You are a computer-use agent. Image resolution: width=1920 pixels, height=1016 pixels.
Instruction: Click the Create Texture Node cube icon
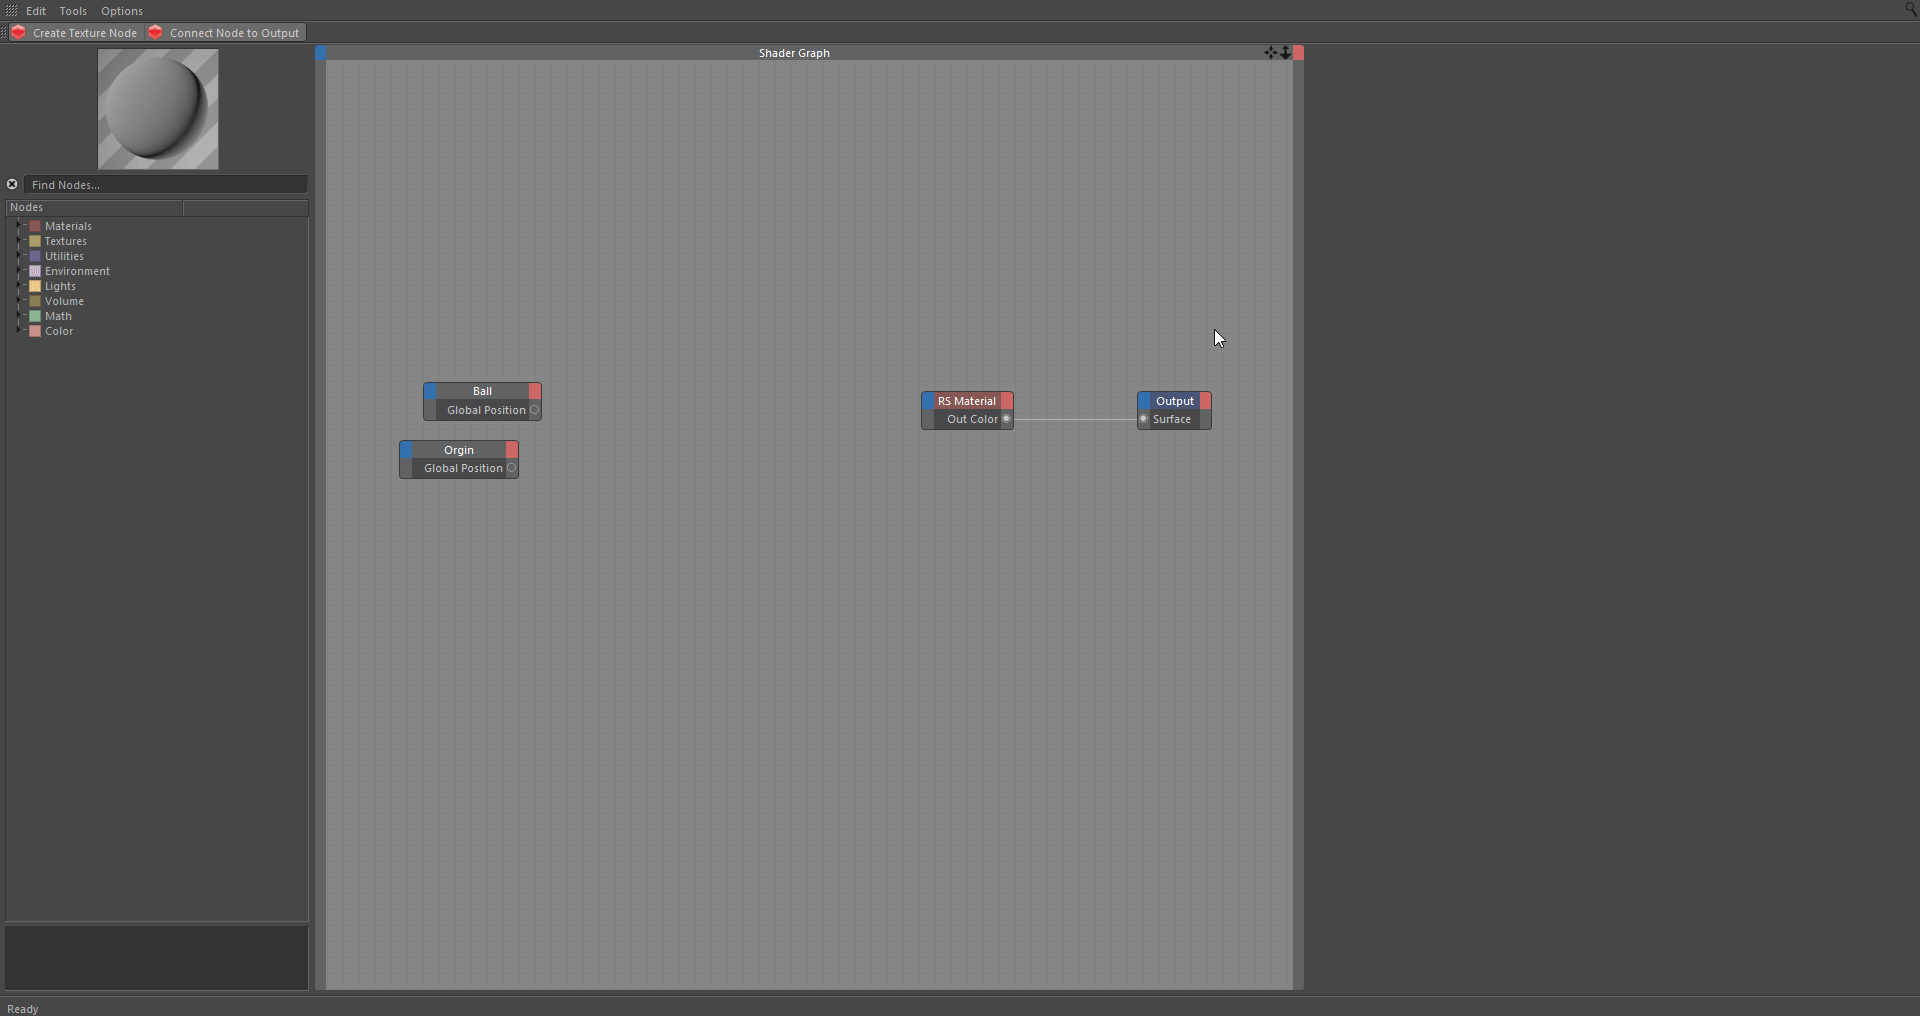(x=18, y=32)
